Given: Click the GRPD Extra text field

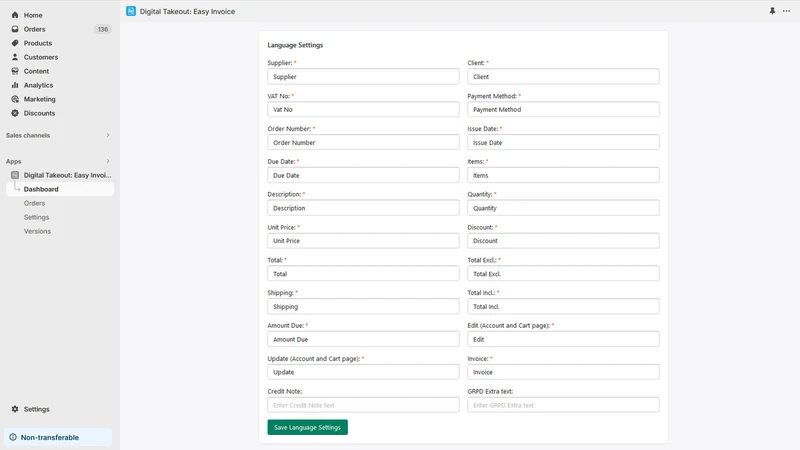Looking at the screenshot, I should pos(563,405).
